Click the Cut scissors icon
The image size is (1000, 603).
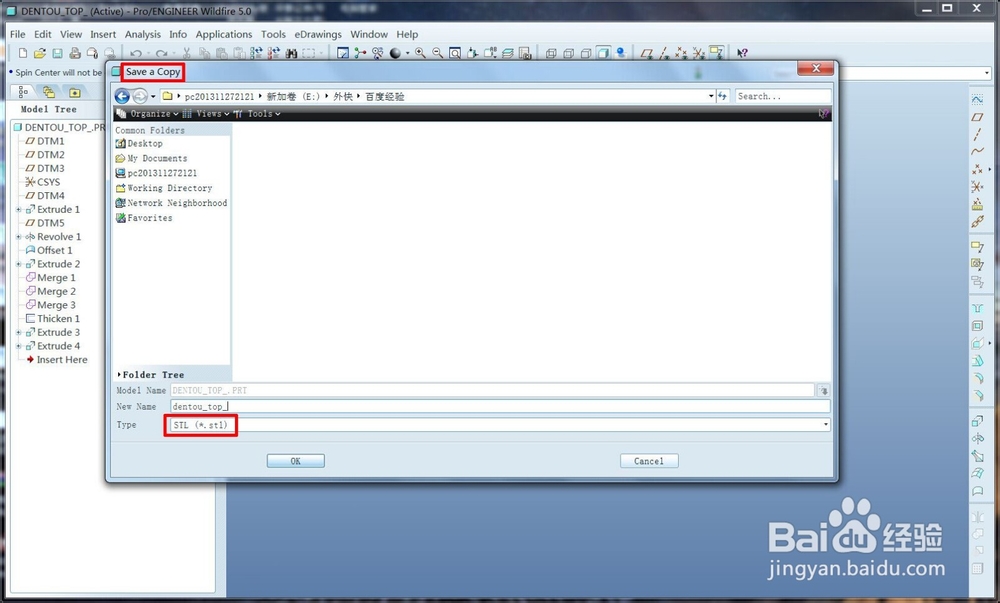(x=187, y=53)
